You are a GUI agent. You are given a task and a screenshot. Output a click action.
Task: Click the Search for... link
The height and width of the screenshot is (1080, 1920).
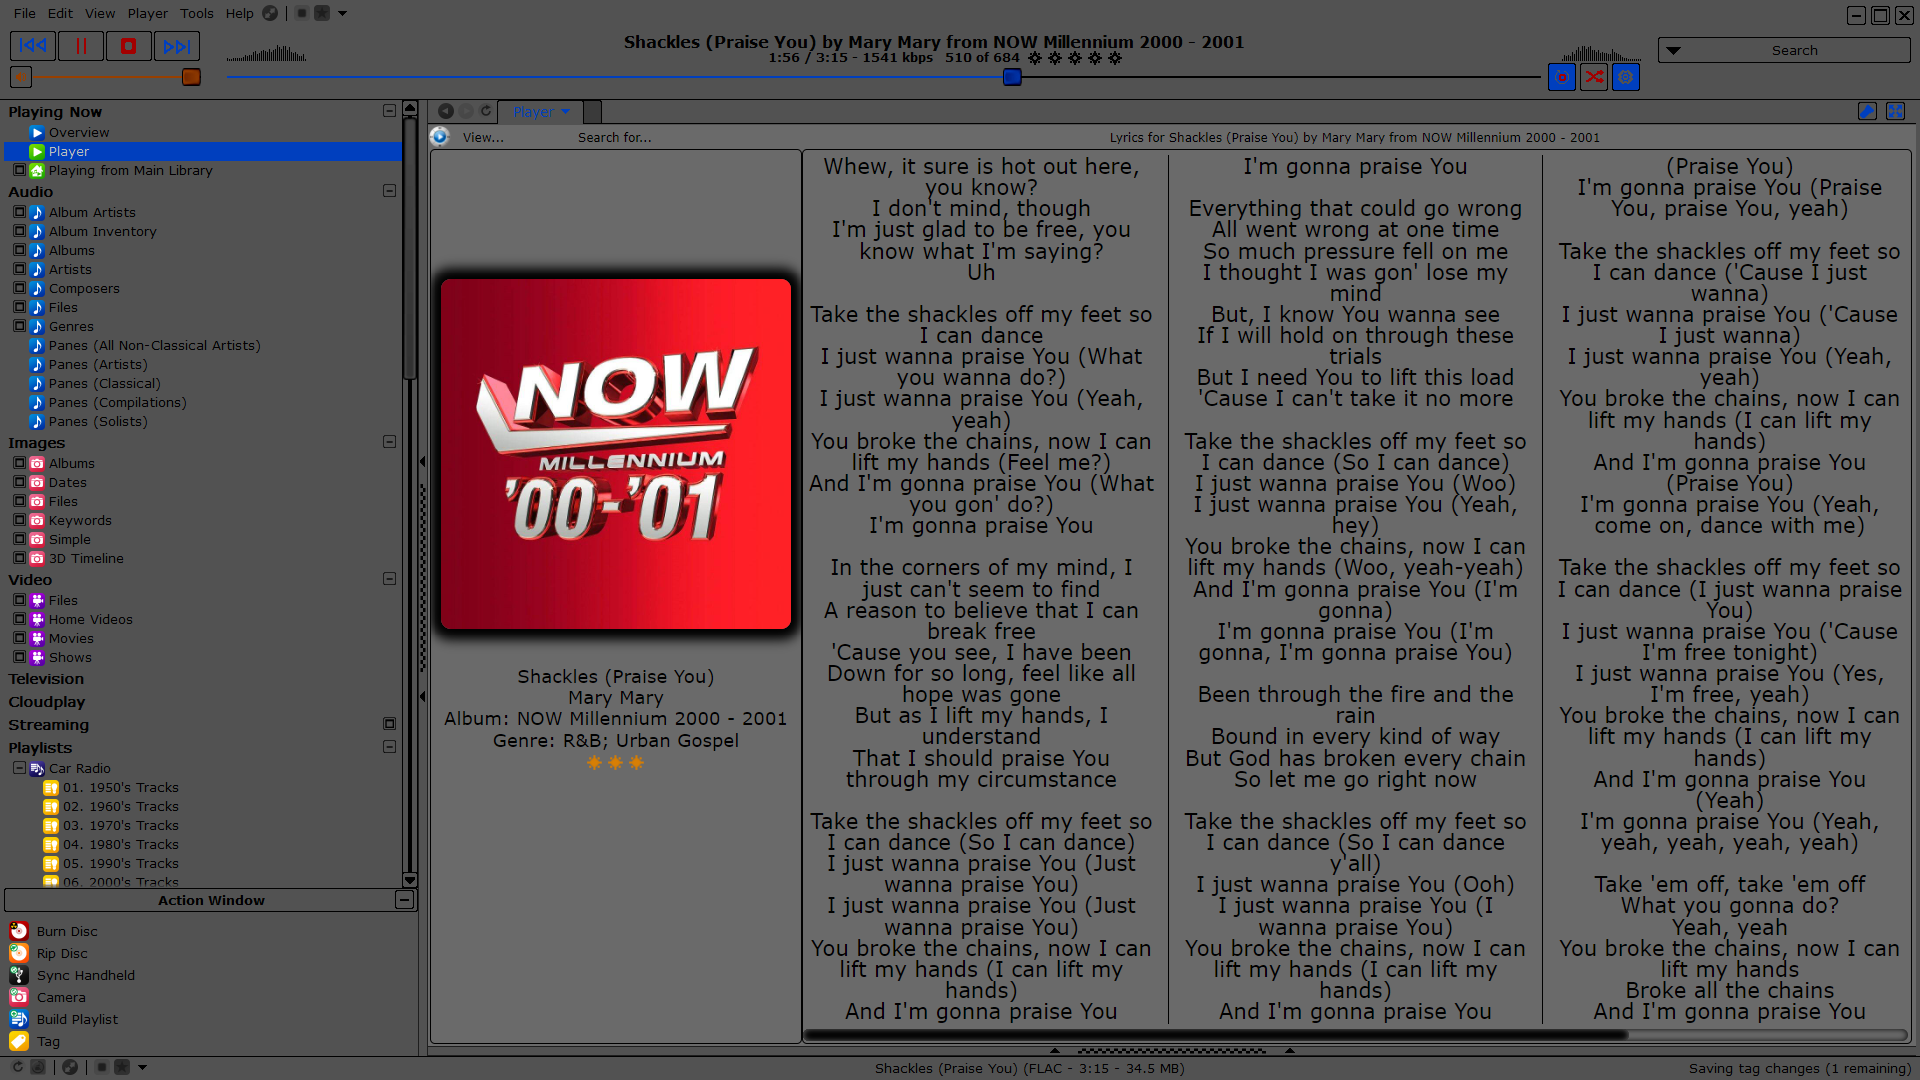(x=614, y=138)
